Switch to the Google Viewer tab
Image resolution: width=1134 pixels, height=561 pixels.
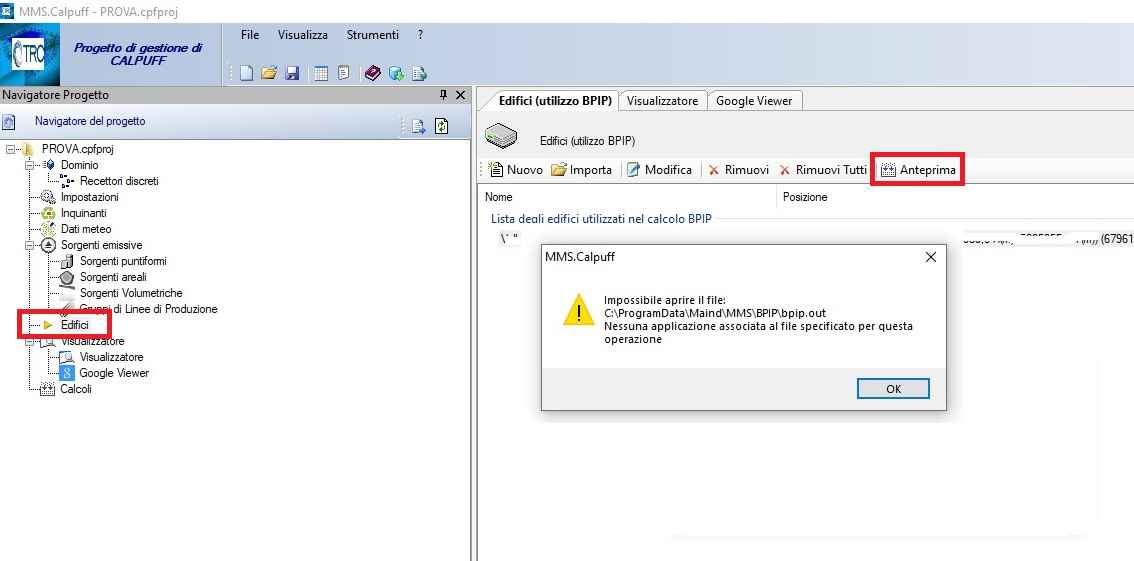(754, 101)
